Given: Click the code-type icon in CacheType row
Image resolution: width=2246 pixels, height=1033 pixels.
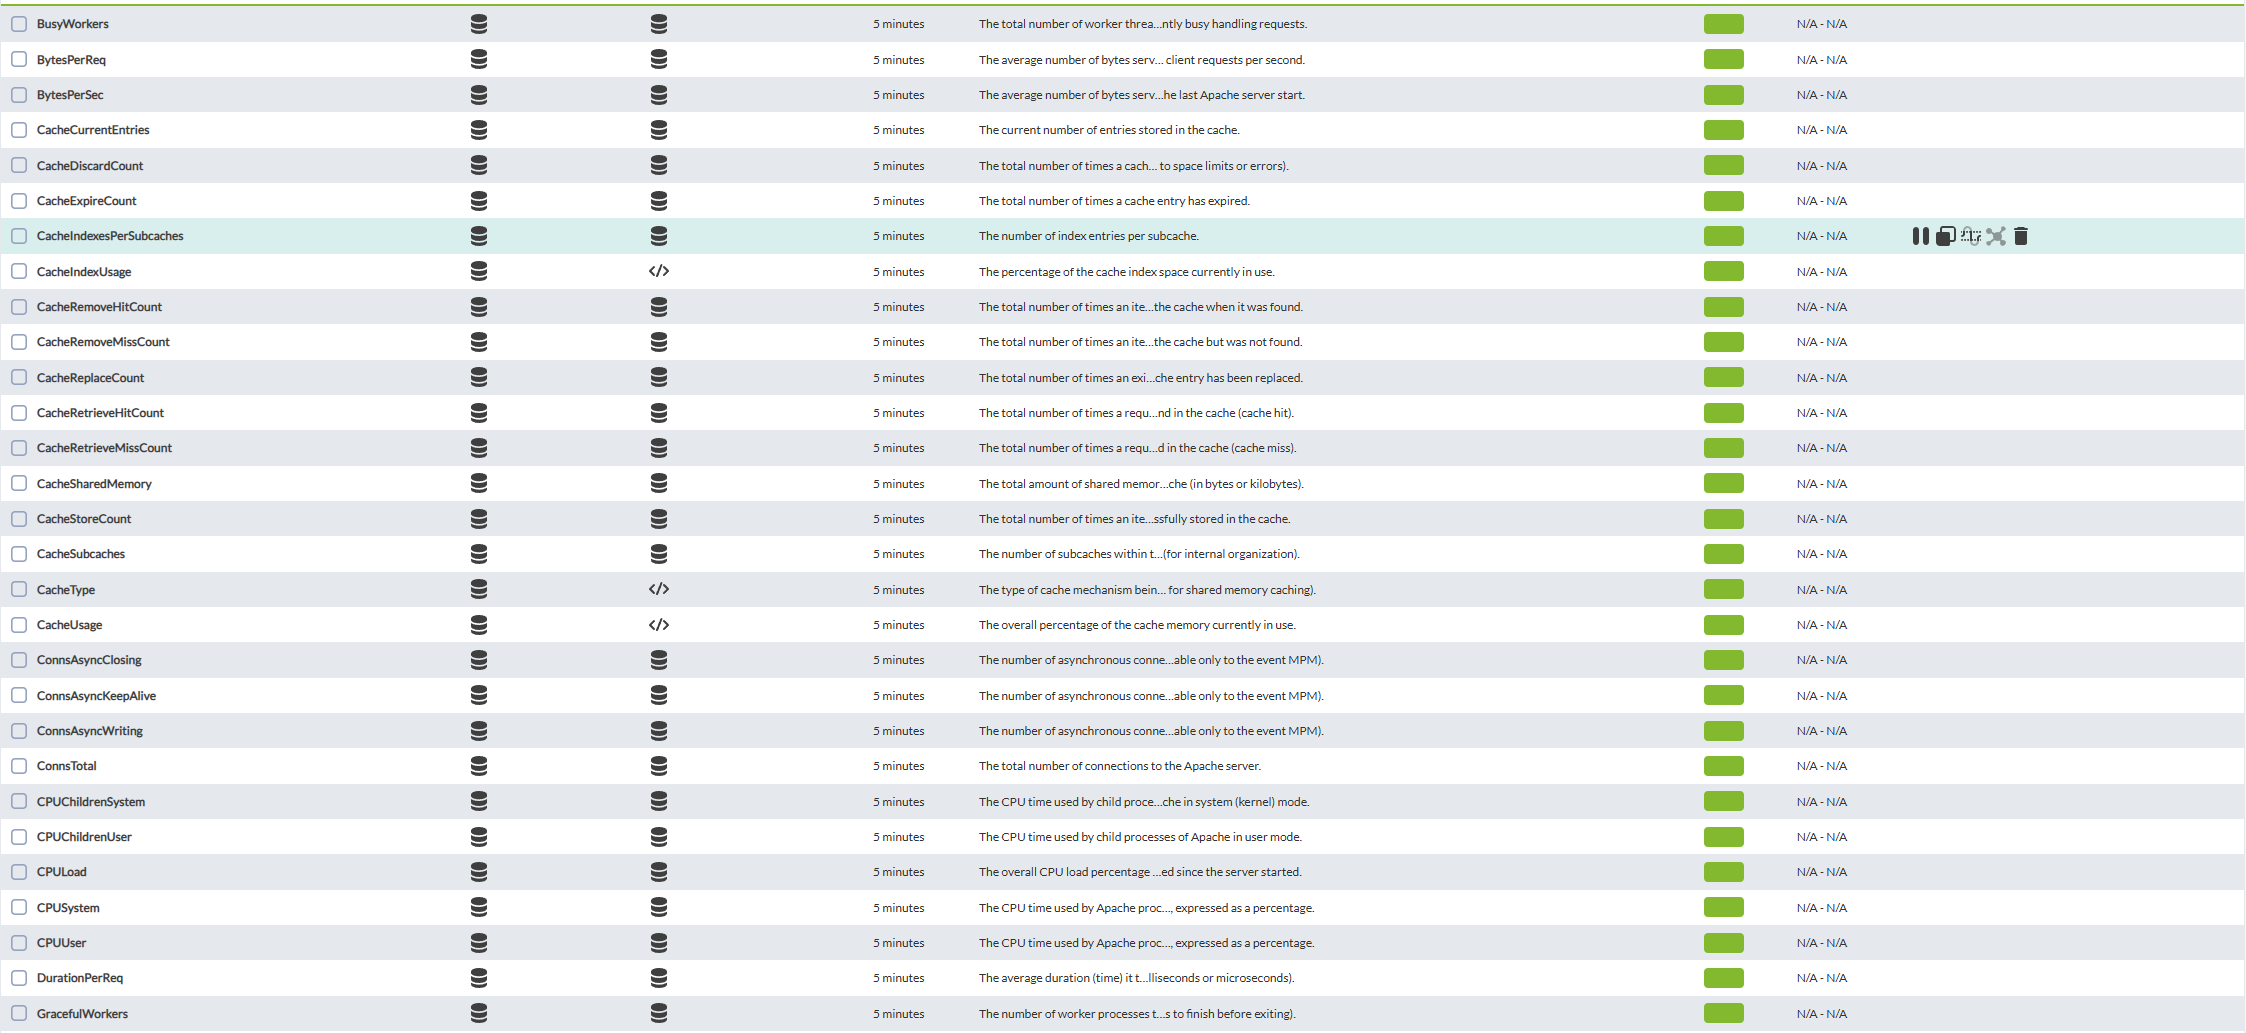Looking at the screenshot, I should [x=659, y=589].
